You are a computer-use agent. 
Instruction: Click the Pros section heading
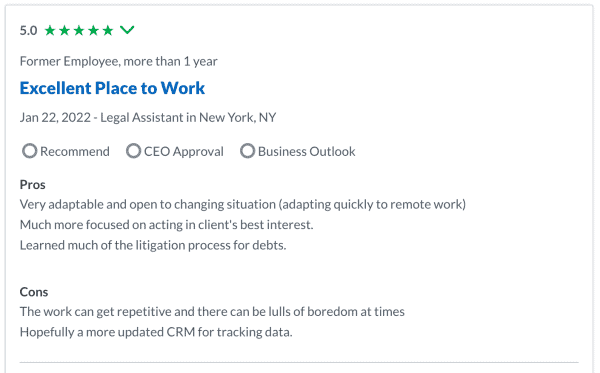33,185
